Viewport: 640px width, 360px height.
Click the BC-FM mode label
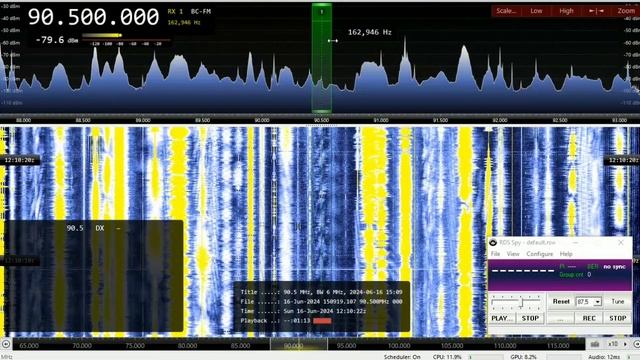click(201, 11)
